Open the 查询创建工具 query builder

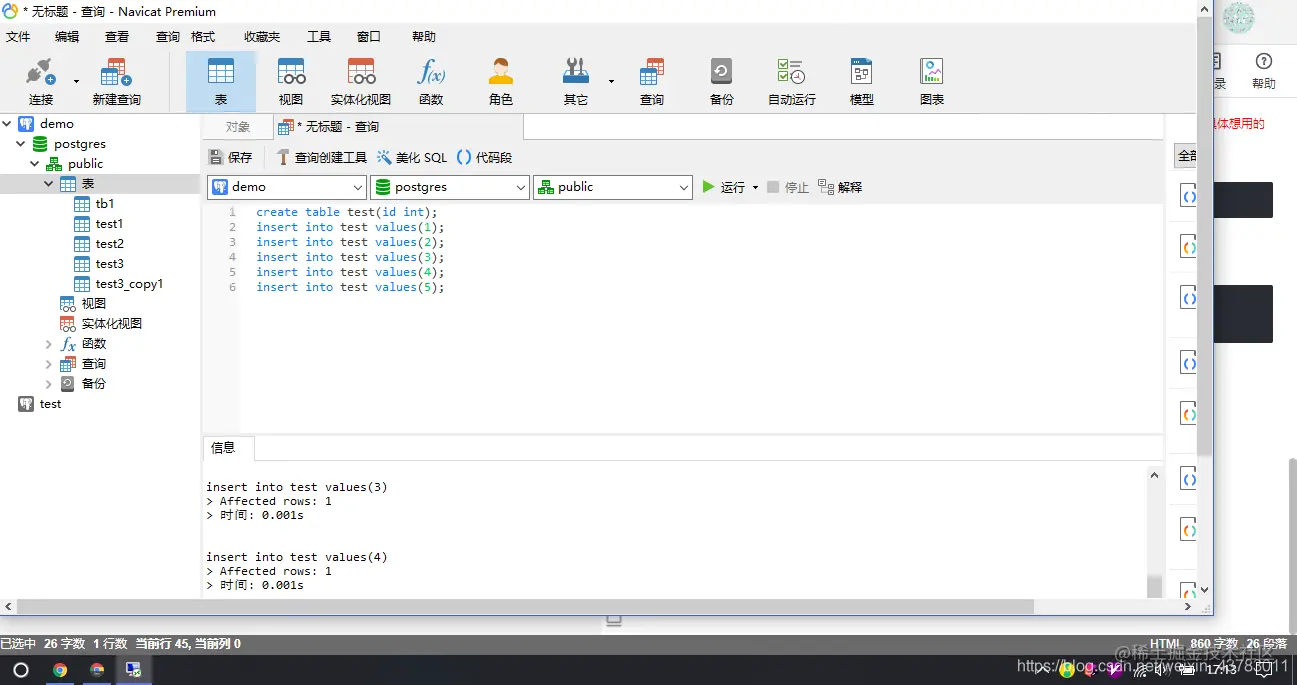pyautogui.click(x=322, y=157)
